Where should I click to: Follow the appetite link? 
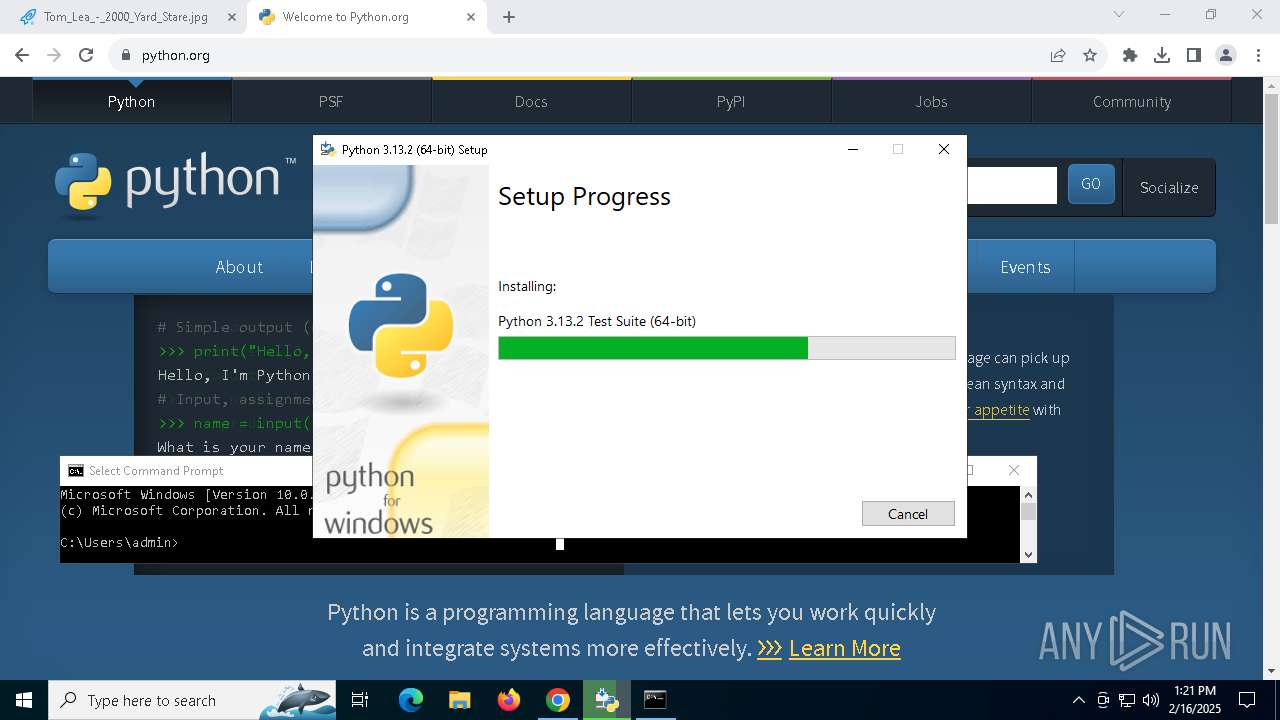[x=1001, y=409]
